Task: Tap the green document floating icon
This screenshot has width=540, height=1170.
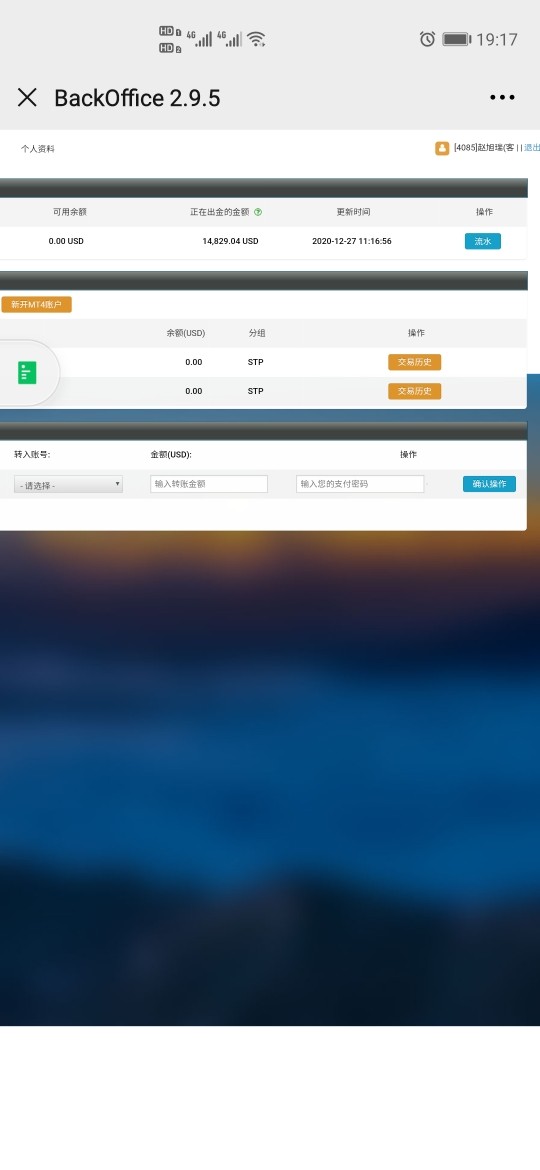Action: coord(27,373)
